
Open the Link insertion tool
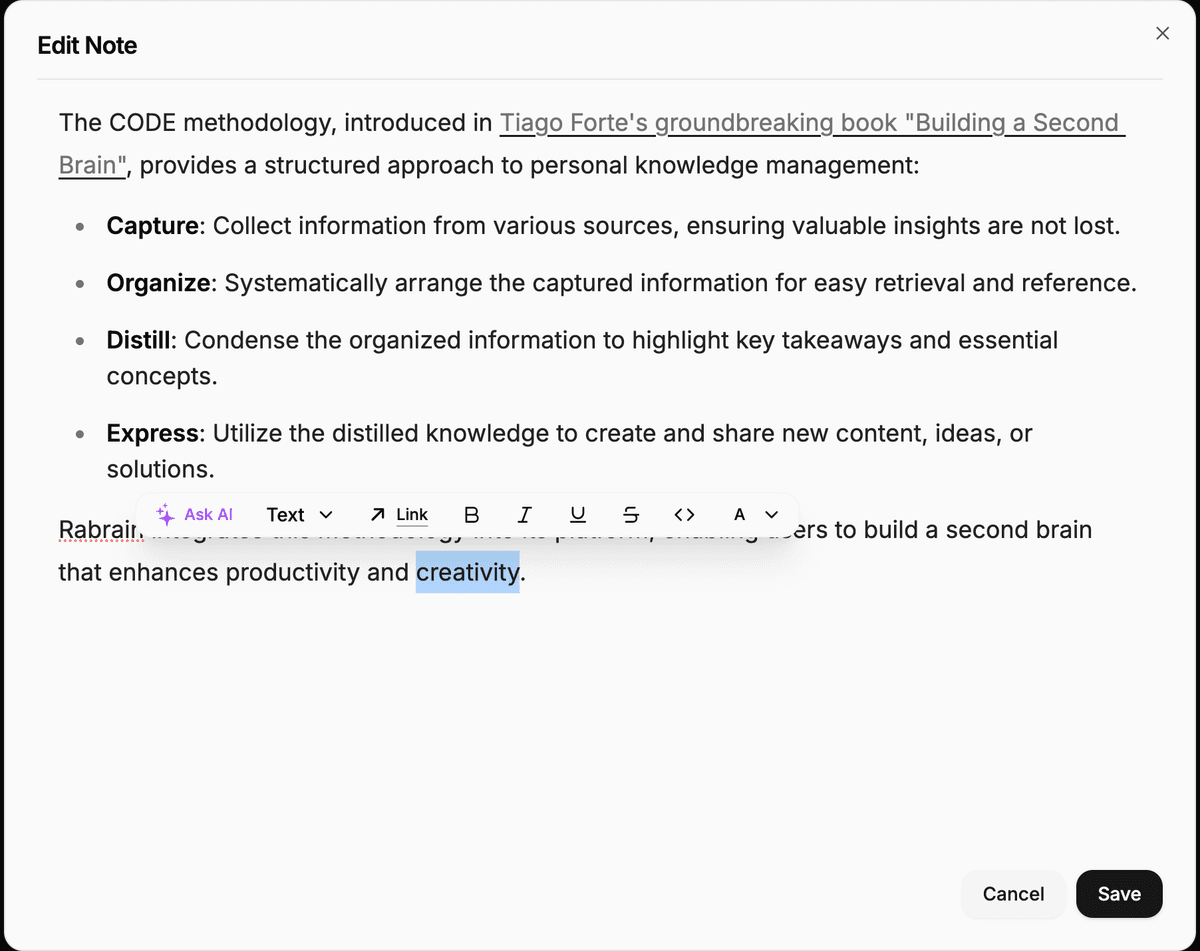pyautogui.click(x=398, y=514)
